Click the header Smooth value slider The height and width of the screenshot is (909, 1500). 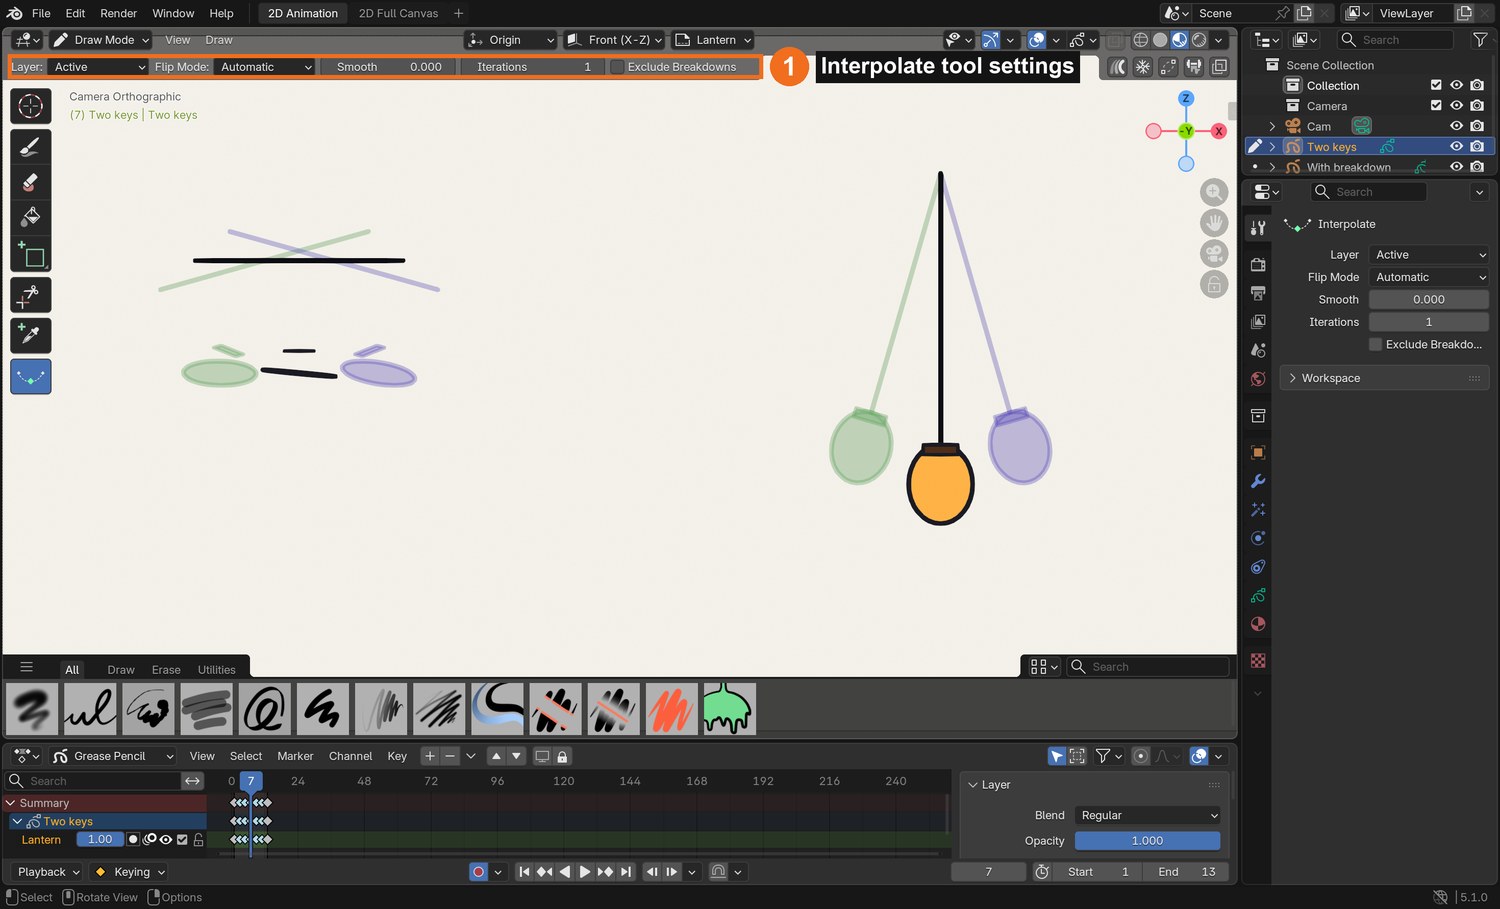coord(389,67)
